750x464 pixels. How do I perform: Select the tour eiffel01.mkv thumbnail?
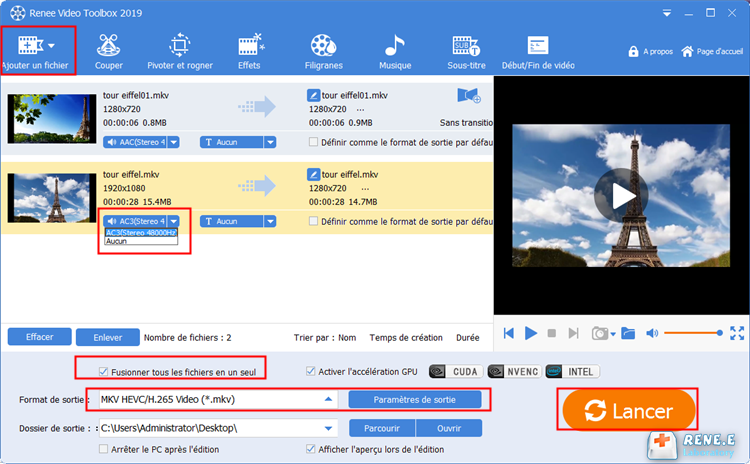pos(52,118)
